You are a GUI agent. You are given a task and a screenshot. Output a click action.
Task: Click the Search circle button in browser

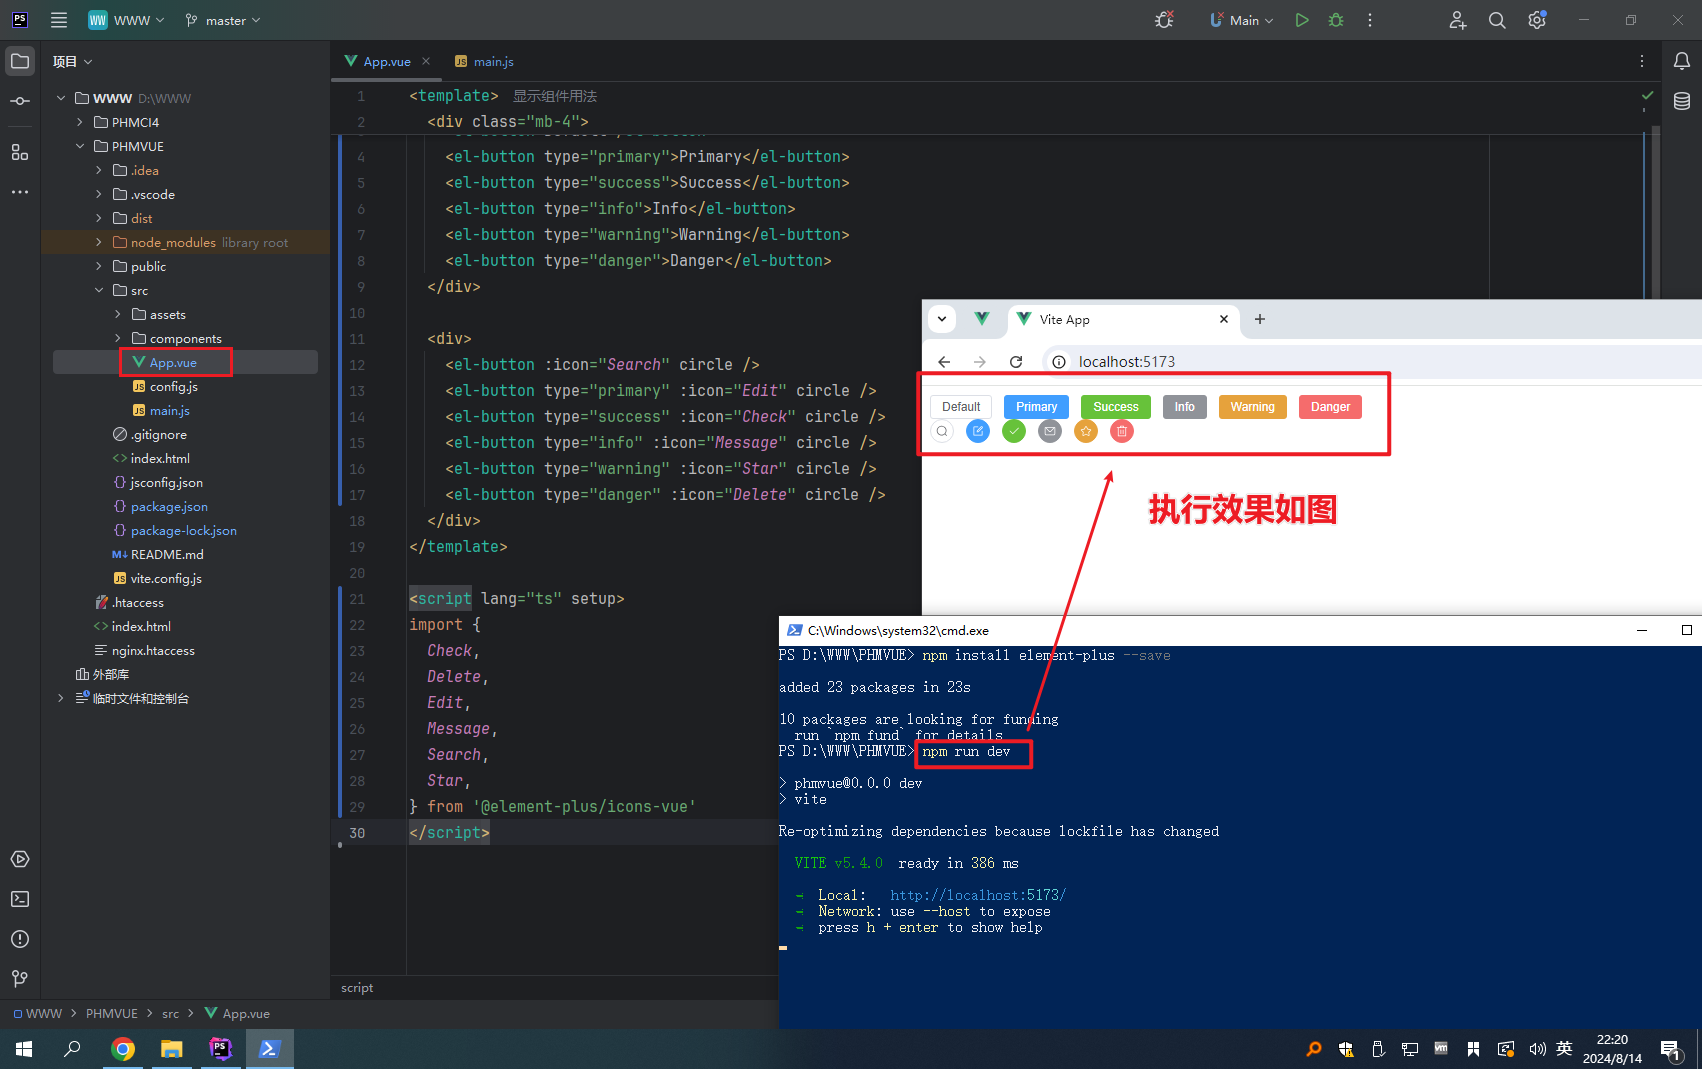tap(942, 431)
